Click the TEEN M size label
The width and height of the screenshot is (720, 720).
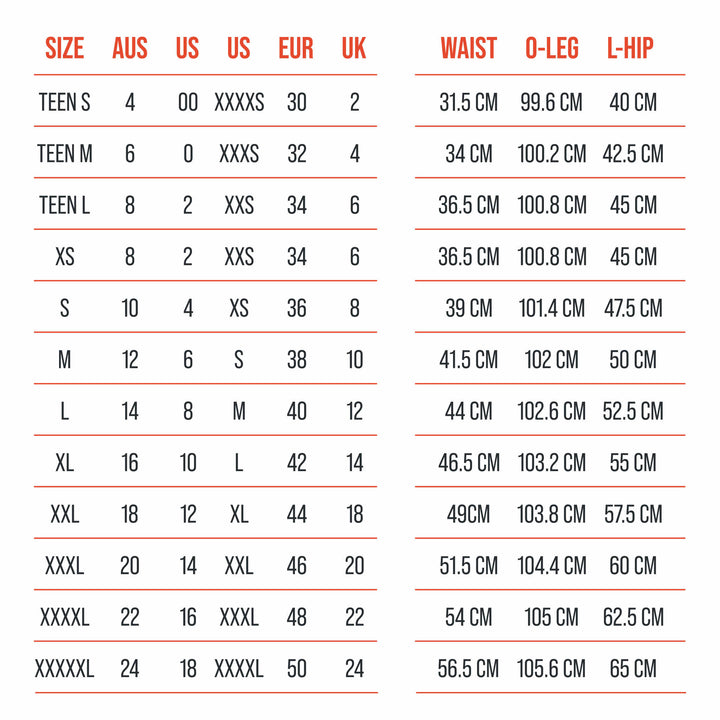(x=64, y=154)
